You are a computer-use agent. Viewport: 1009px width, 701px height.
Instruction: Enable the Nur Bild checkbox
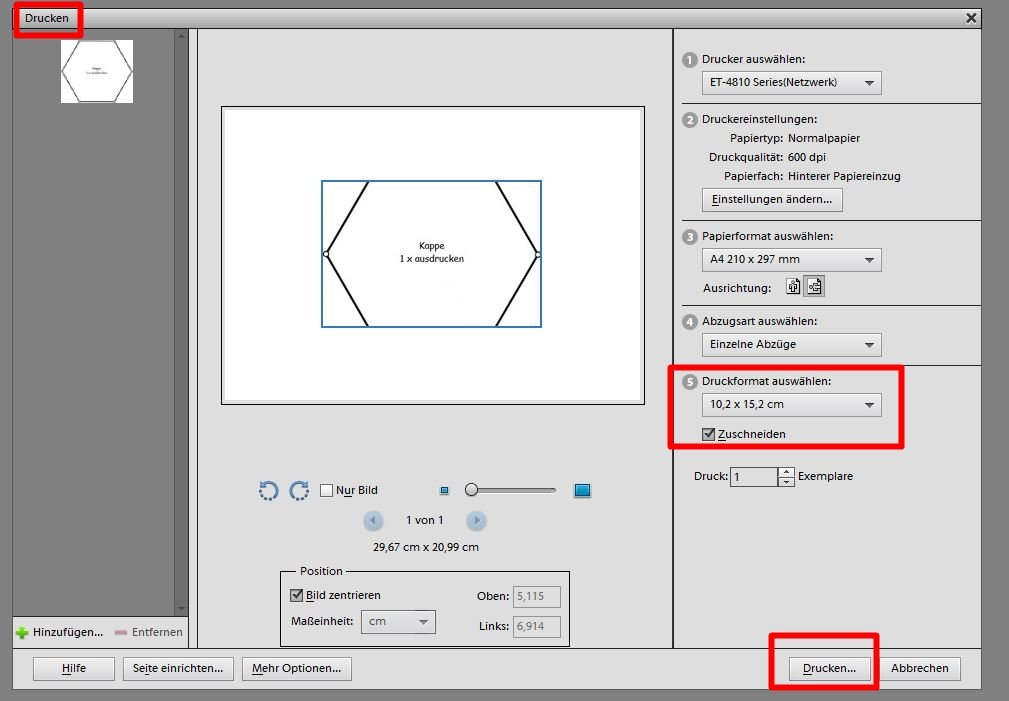[326, 490]
